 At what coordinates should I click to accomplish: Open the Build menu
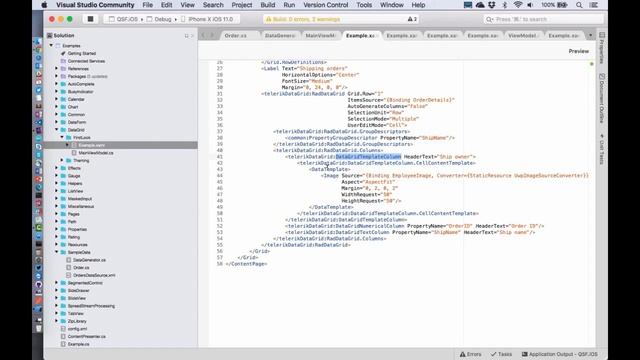click(x=267, y=5)
